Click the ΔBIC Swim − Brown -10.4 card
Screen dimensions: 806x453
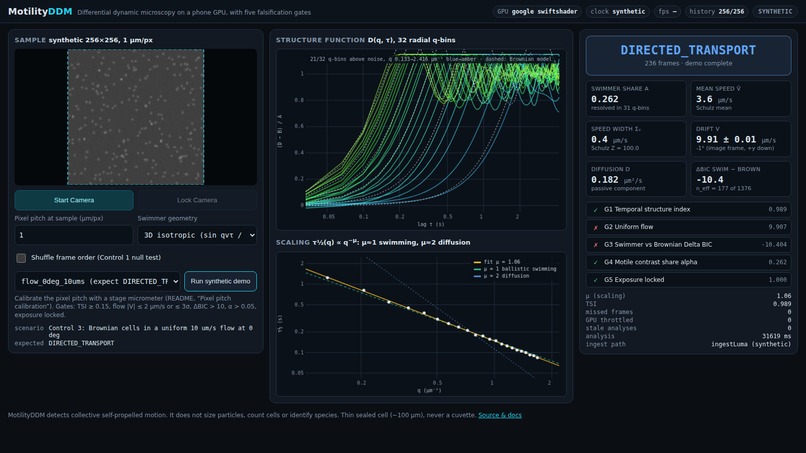[740, 179]
